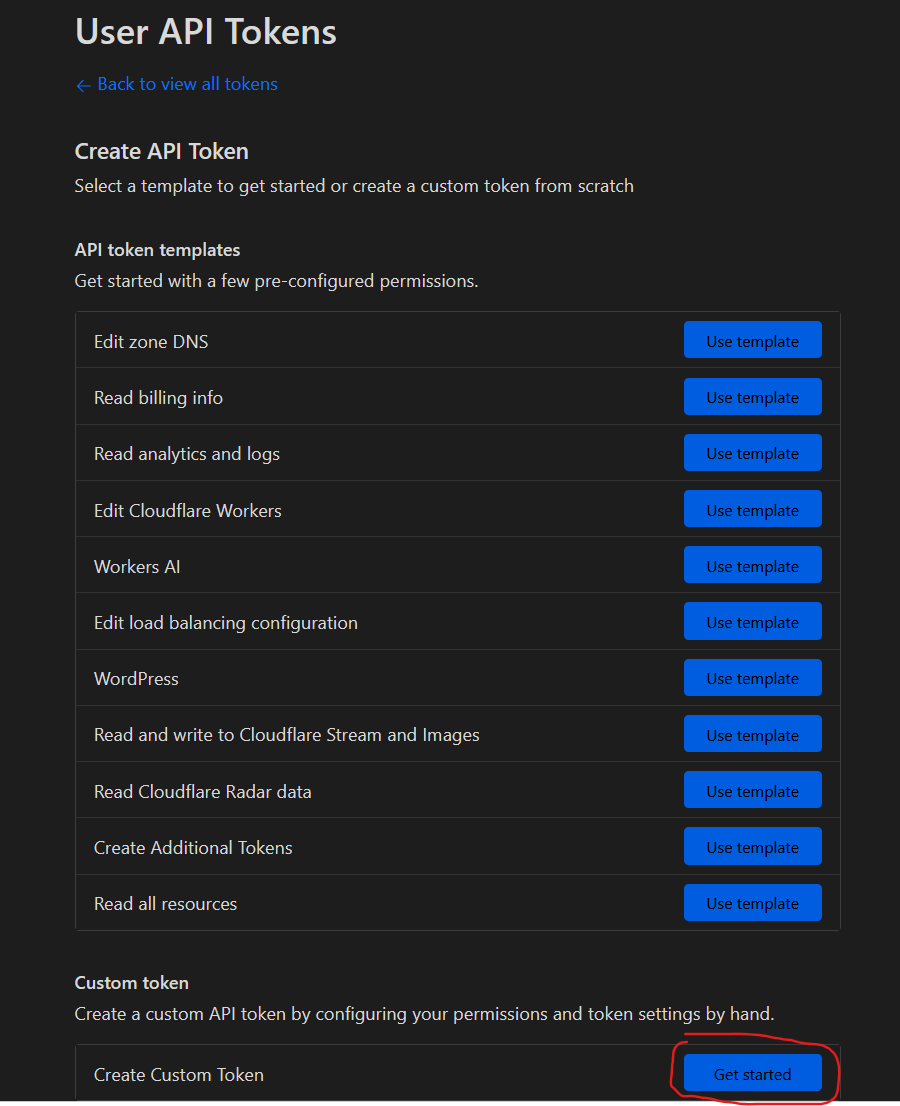Viewport: 900px width, 1106px height.
Task: Use template for Read analytics and logs
Action: click(x=752, y=452)
